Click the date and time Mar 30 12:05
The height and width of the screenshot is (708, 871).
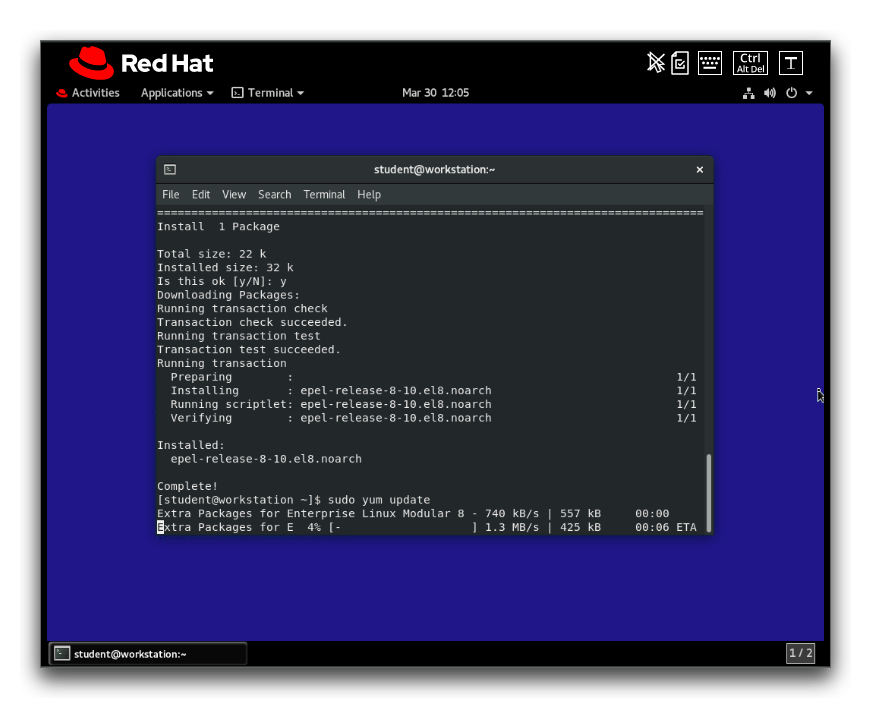[436, 93]
